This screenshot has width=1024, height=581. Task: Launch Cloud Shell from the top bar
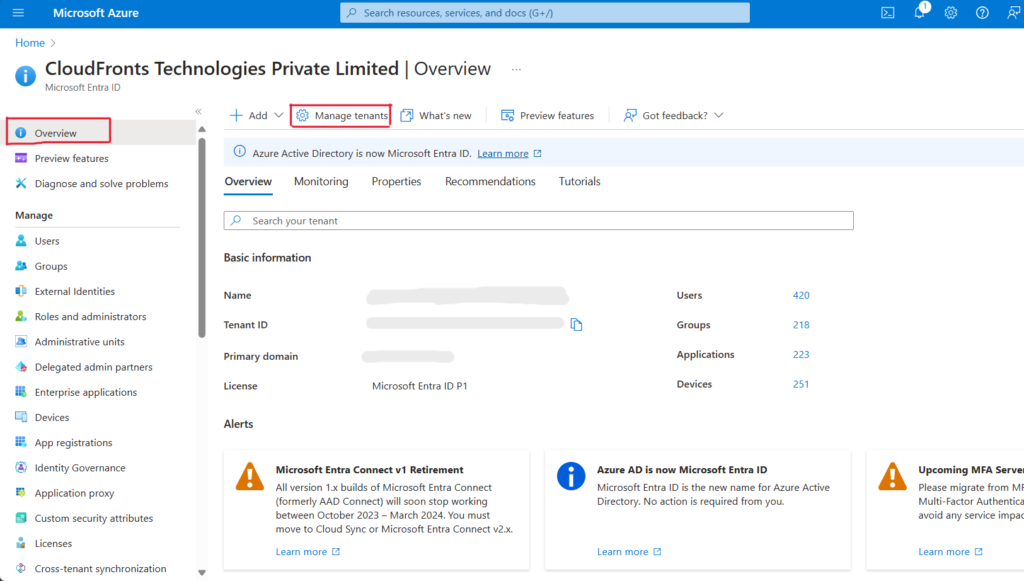[888, 12]
